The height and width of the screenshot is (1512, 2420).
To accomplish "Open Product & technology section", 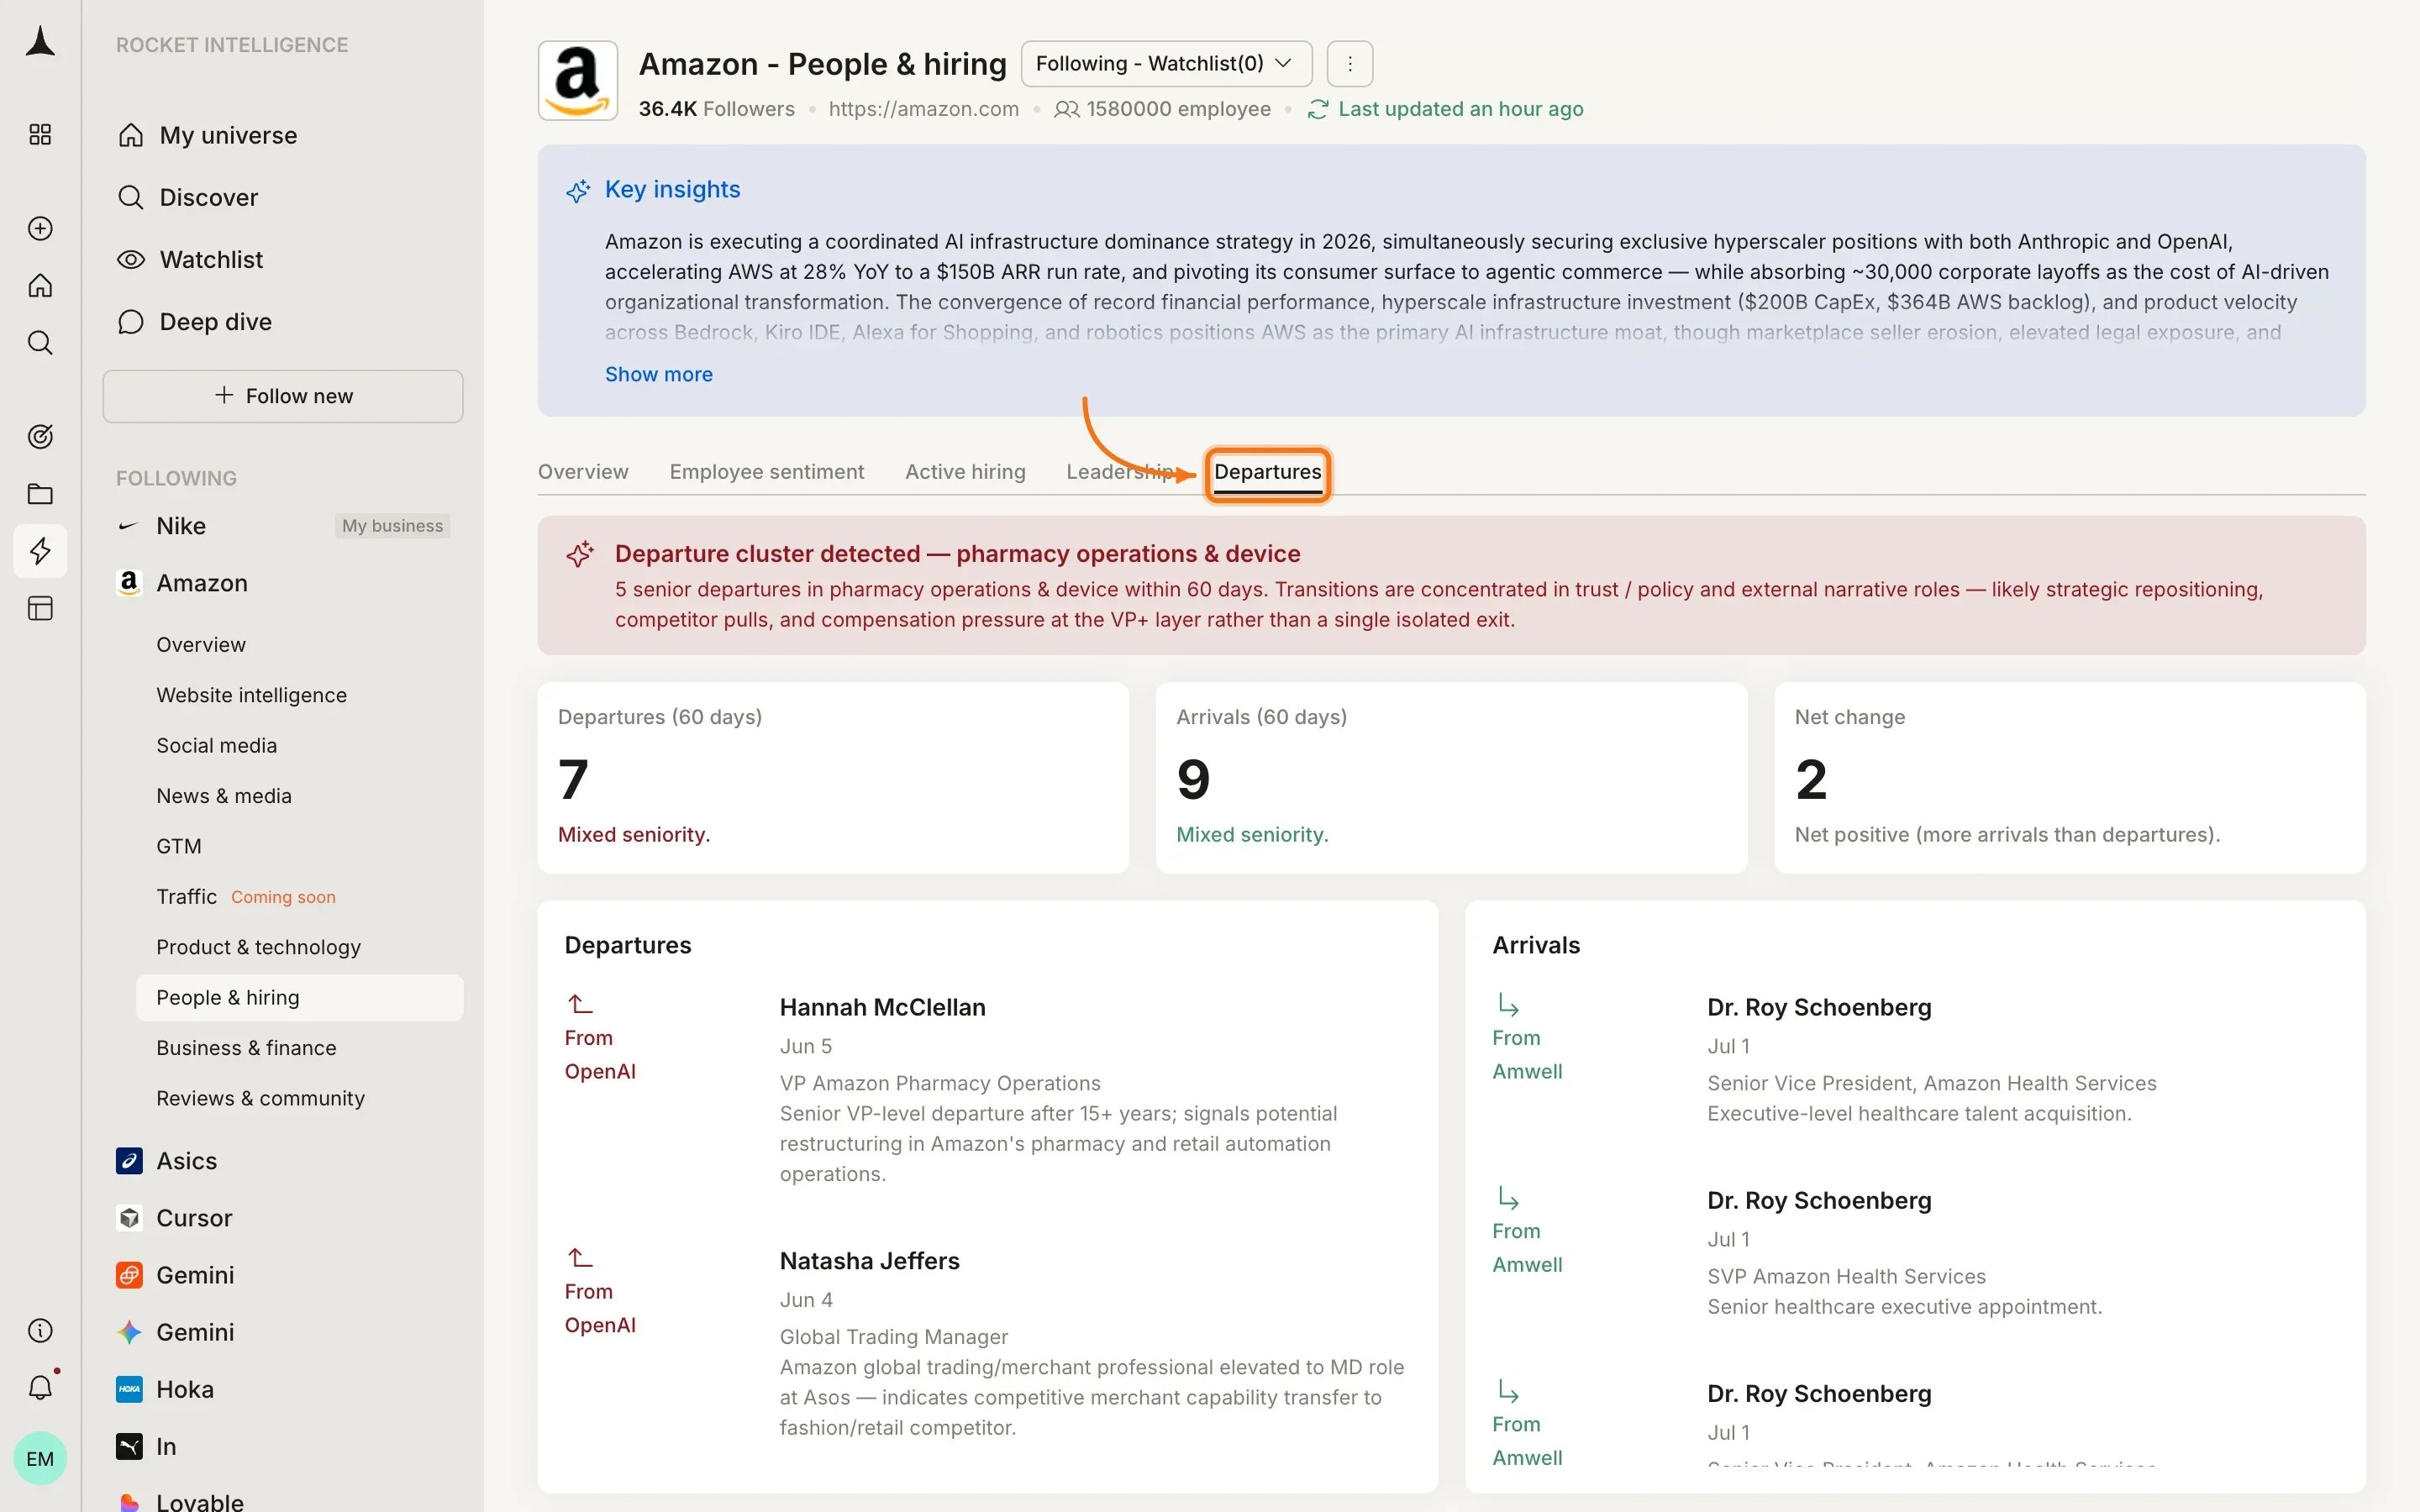I will [x=258, y=947].
